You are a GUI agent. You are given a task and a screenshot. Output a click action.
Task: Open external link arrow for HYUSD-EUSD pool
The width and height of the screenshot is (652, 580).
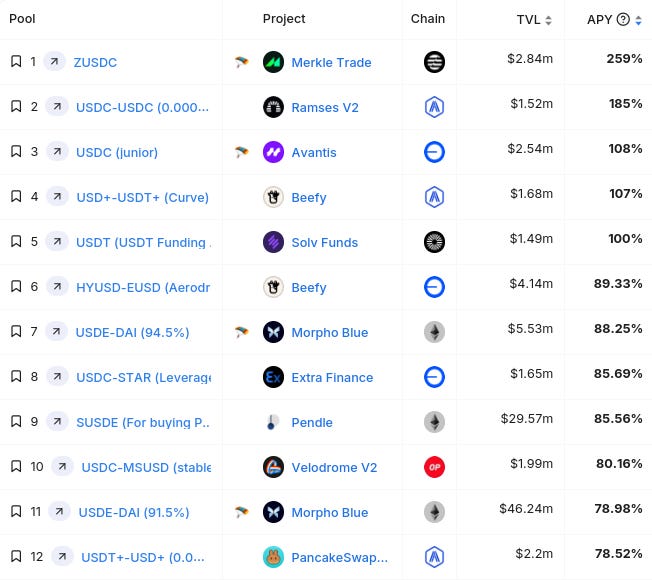pos(57,286)
